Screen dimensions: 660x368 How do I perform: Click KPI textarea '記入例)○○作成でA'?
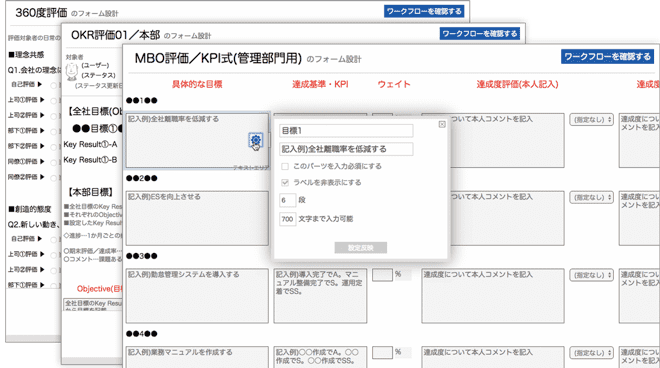320,357
